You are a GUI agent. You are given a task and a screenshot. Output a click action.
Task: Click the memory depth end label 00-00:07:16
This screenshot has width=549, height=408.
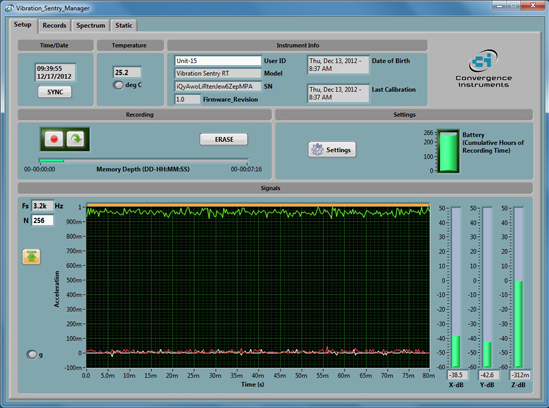click(x=246, y=170)
